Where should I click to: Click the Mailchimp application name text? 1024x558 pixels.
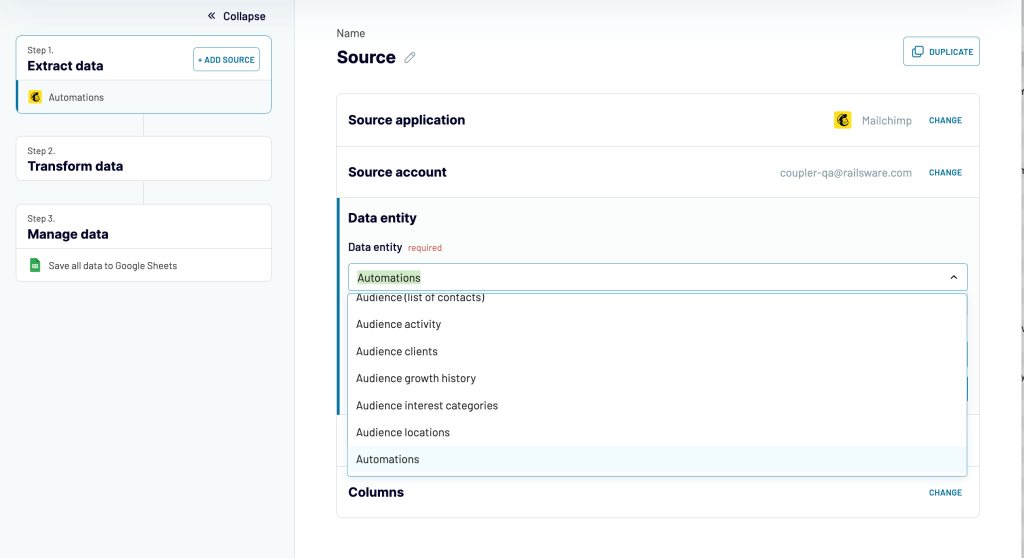(x=886, y=120)
